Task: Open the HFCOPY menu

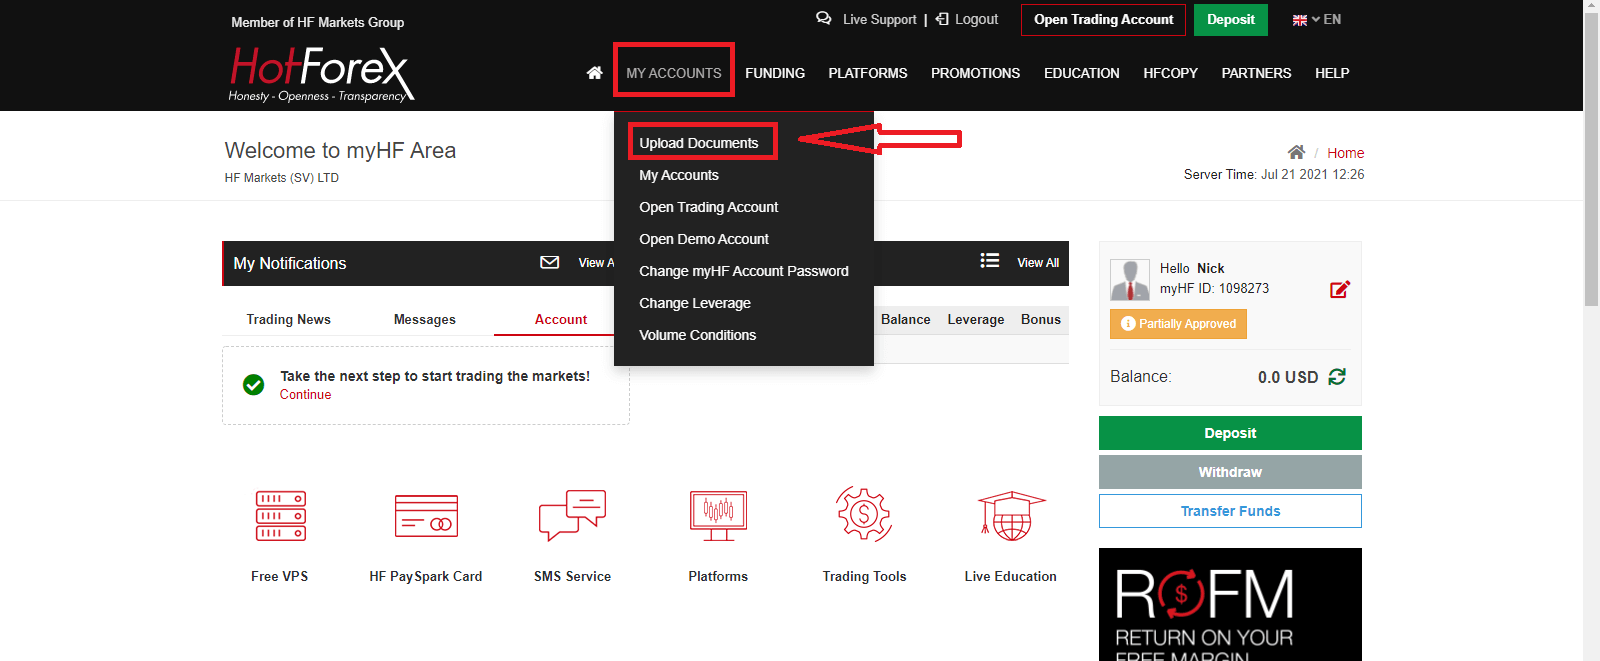Action: [1171, 73]
